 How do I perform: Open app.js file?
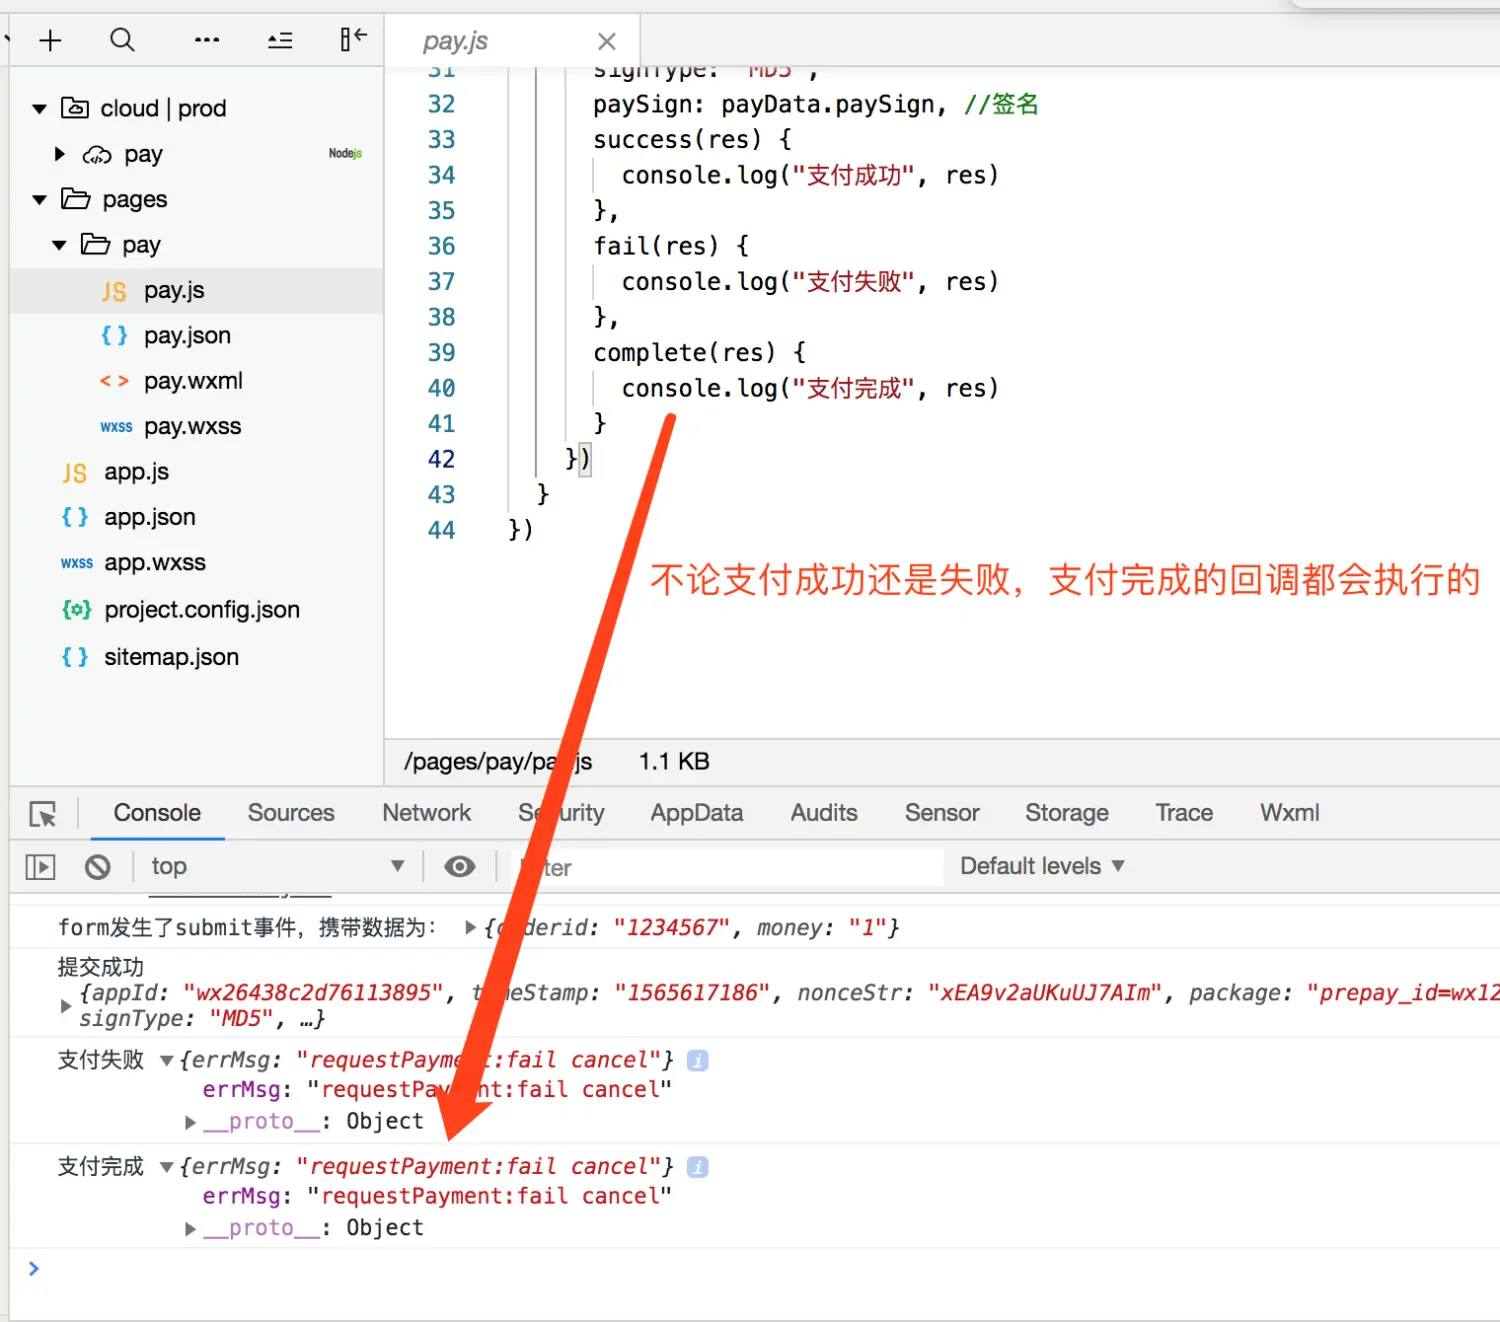136,472
